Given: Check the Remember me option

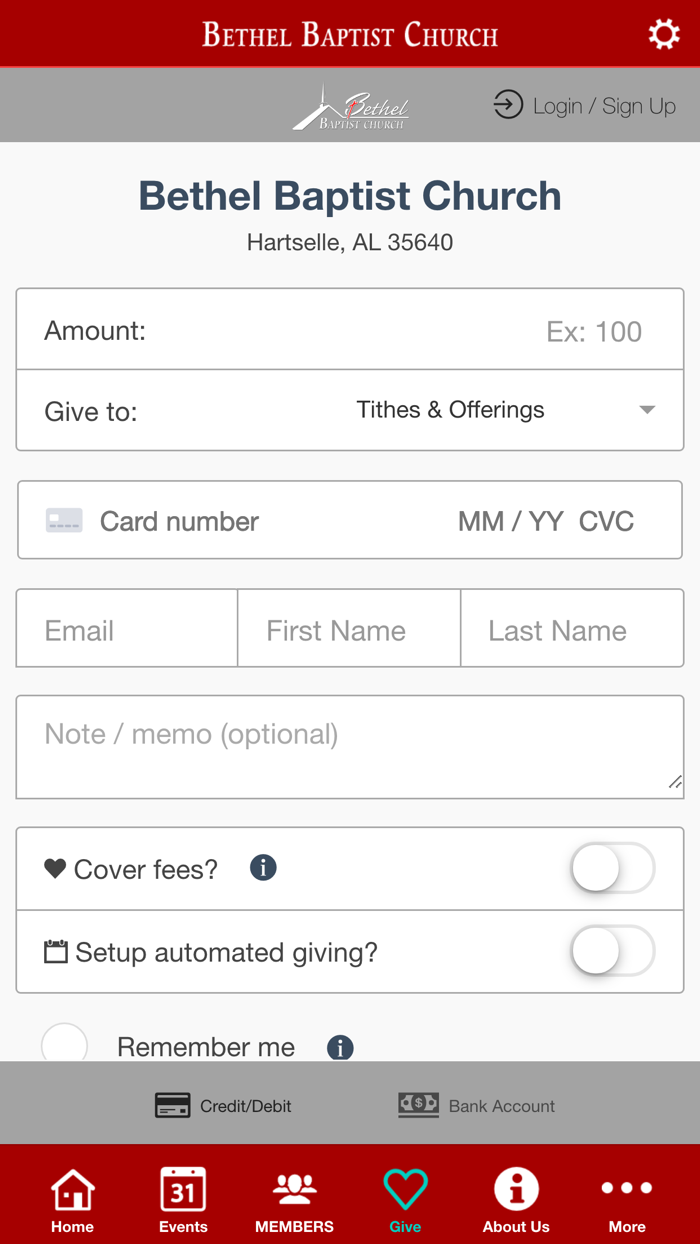Looking at the screenshot, I should [x=65, y=1044].
